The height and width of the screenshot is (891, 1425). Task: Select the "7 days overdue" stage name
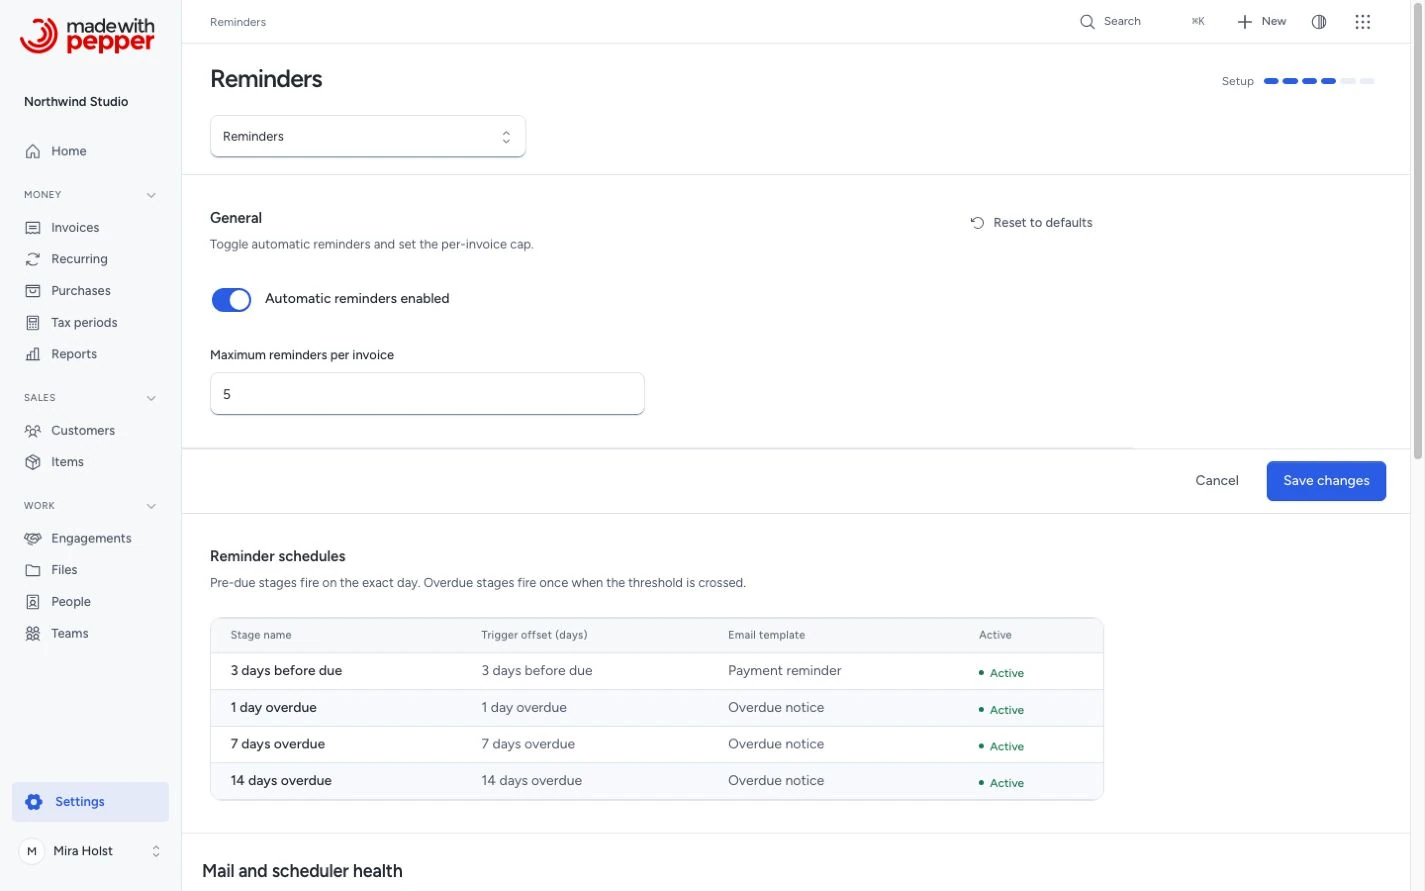coord(277,744)
